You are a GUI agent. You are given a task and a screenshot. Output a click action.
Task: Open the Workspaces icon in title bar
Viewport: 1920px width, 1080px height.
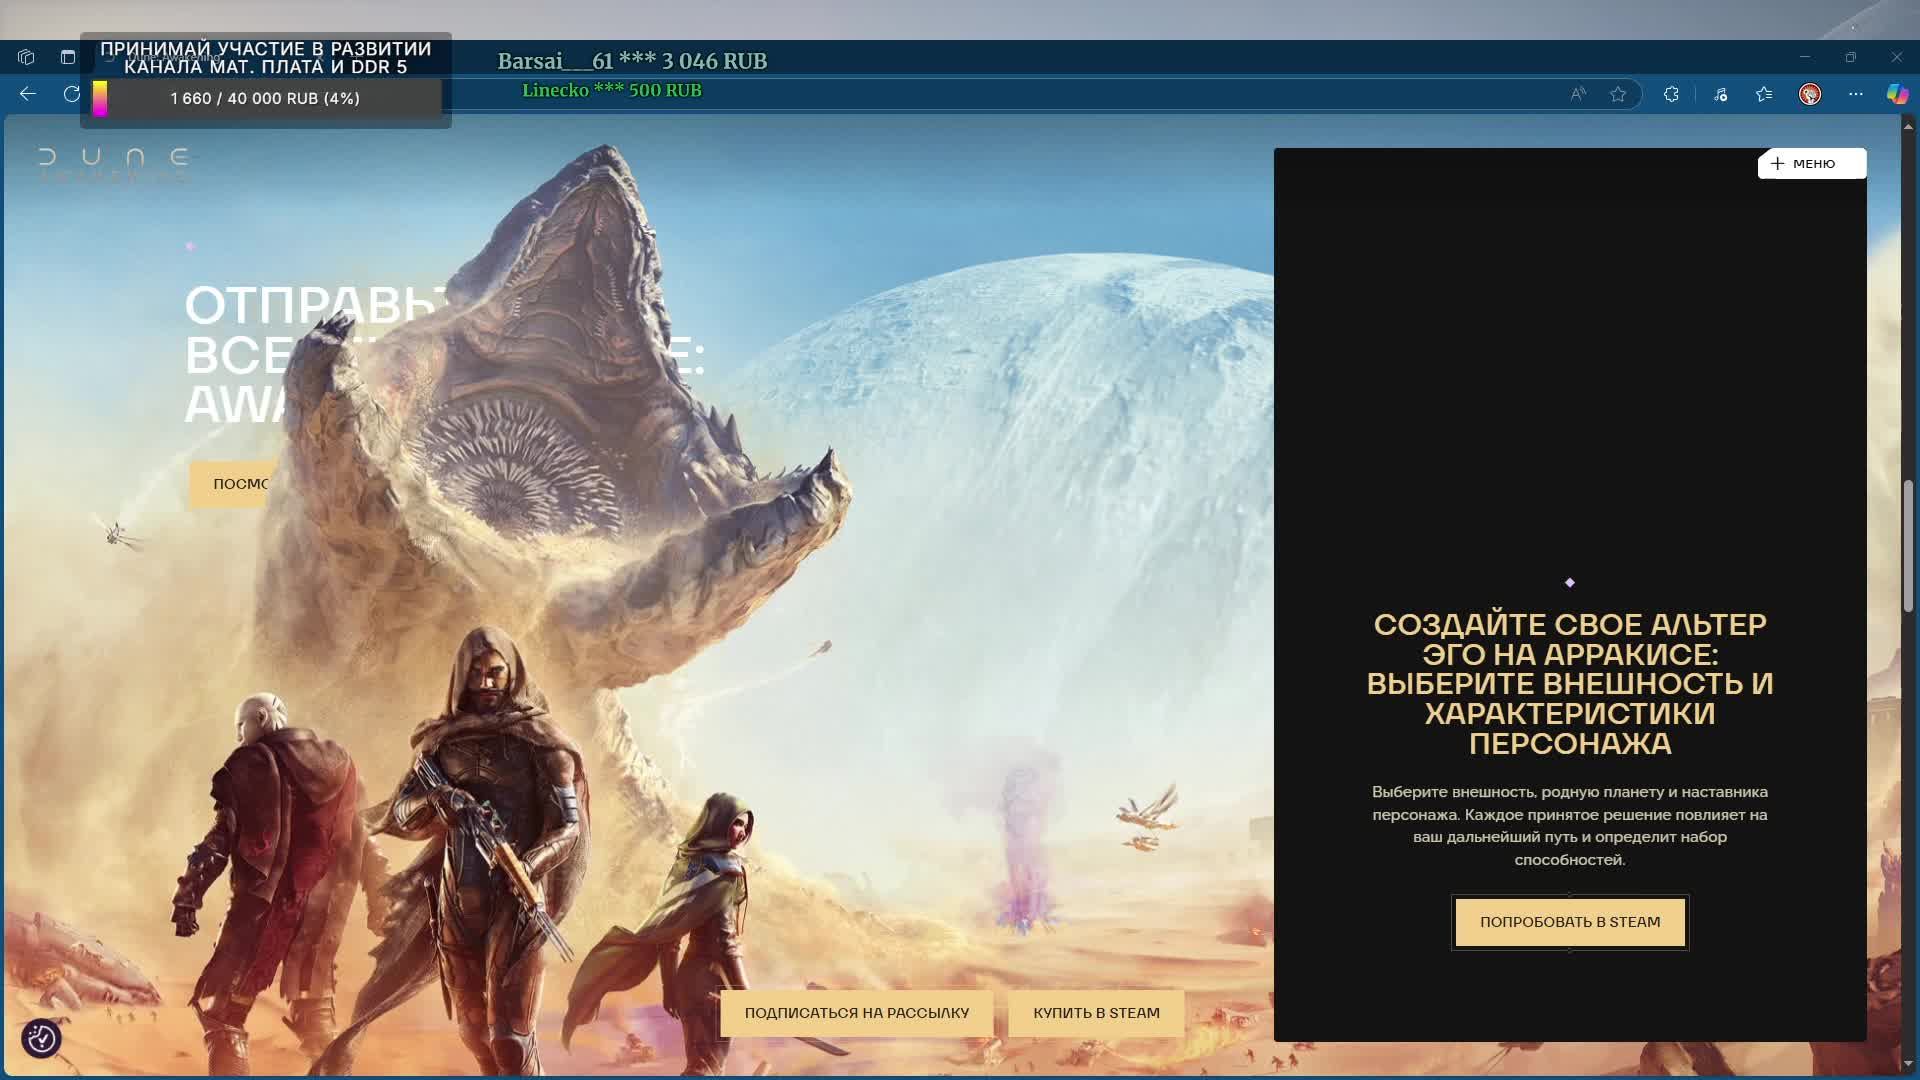click(26, 57)
